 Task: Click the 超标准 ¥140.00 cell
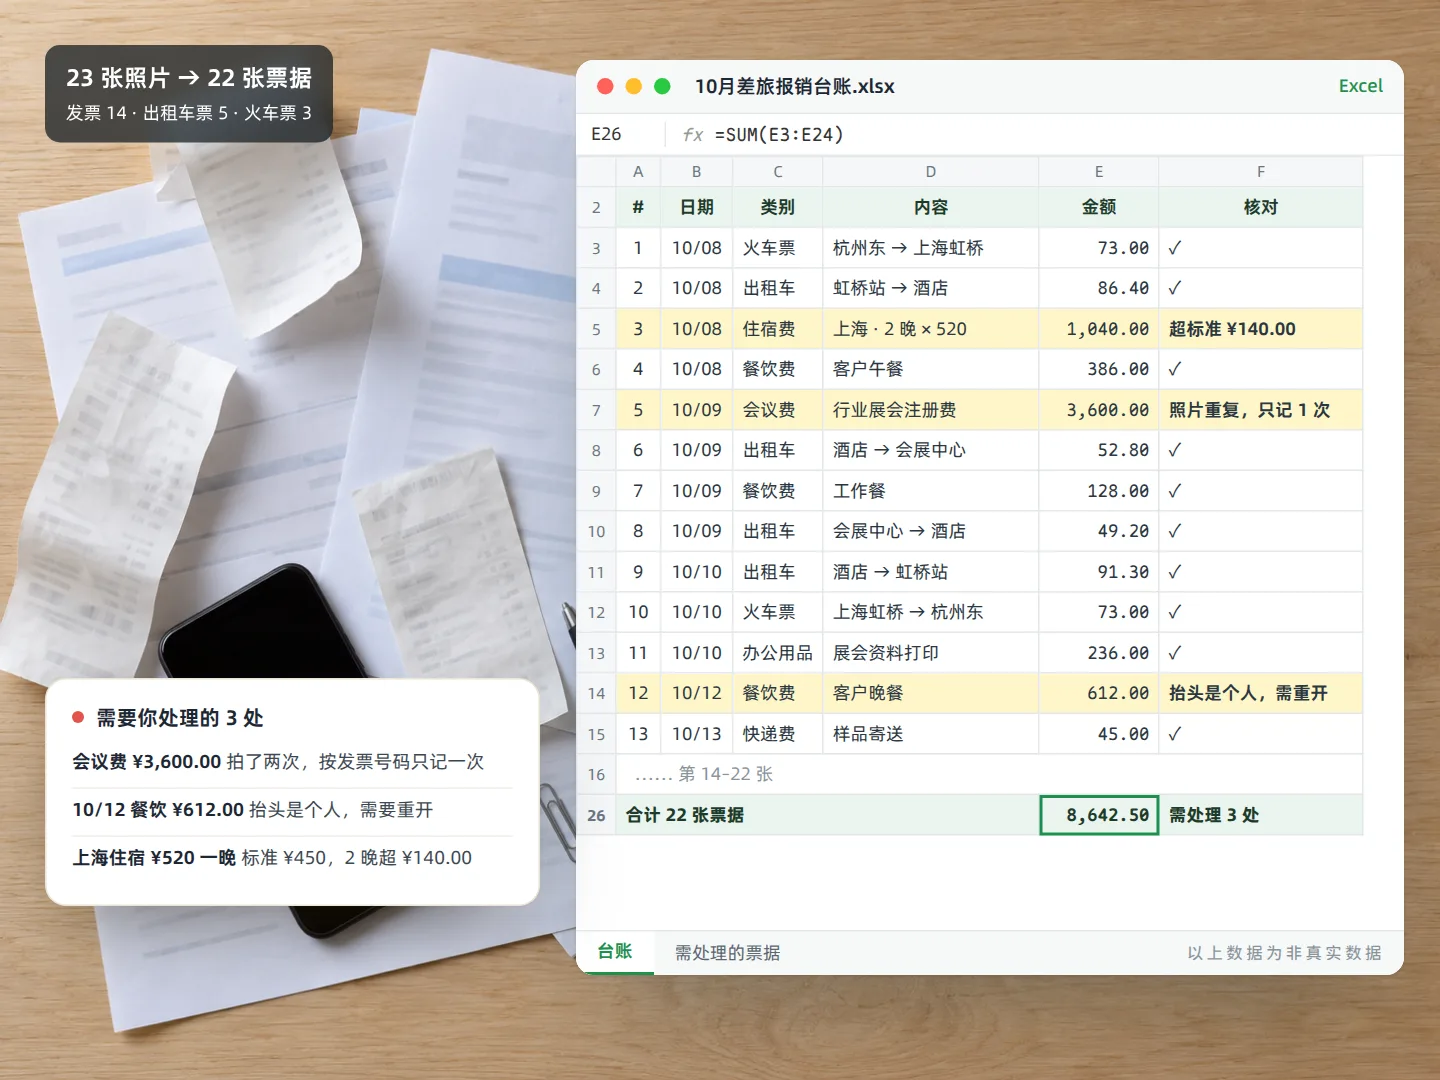1261,329
